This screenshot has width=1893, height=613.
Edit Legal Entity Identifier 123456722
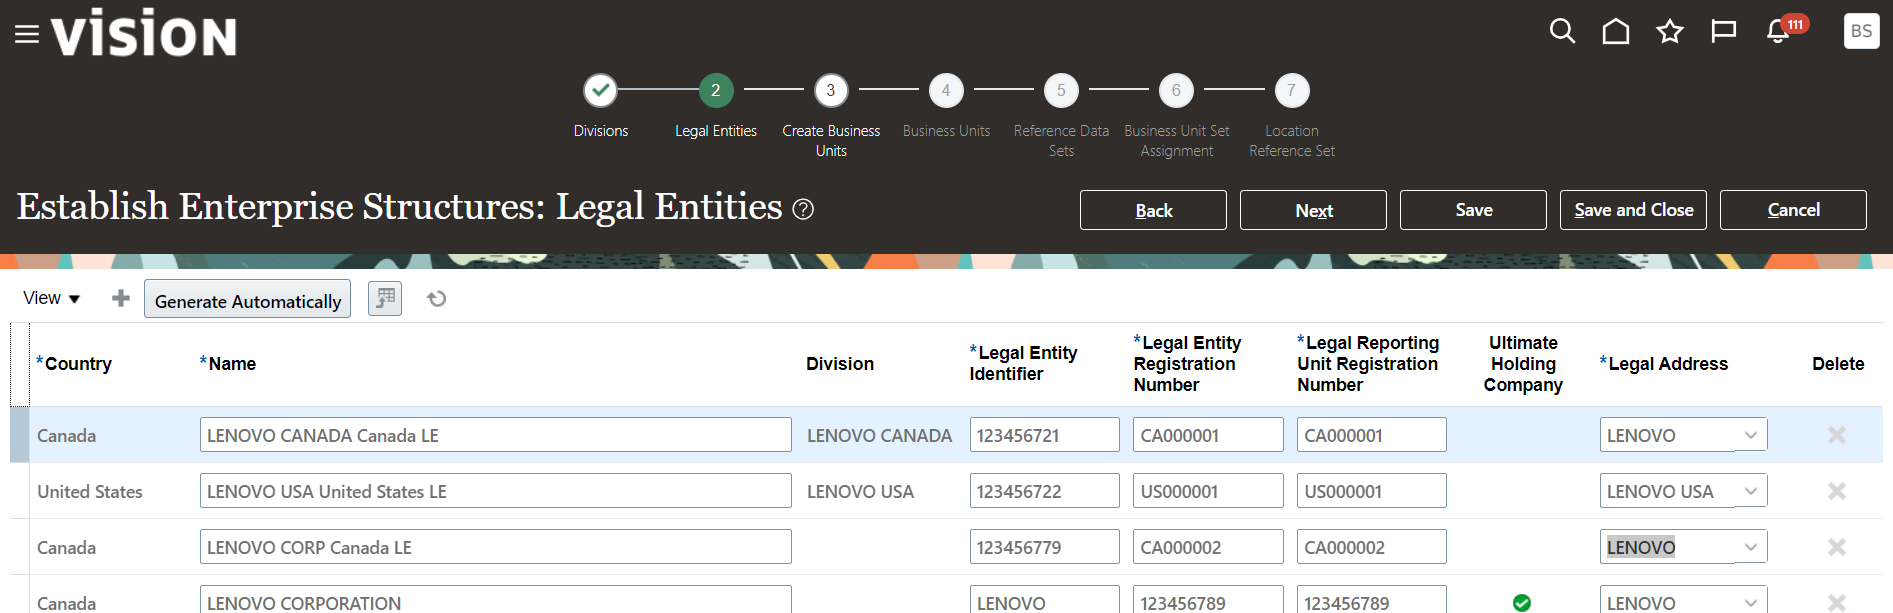coord(1044,491)
